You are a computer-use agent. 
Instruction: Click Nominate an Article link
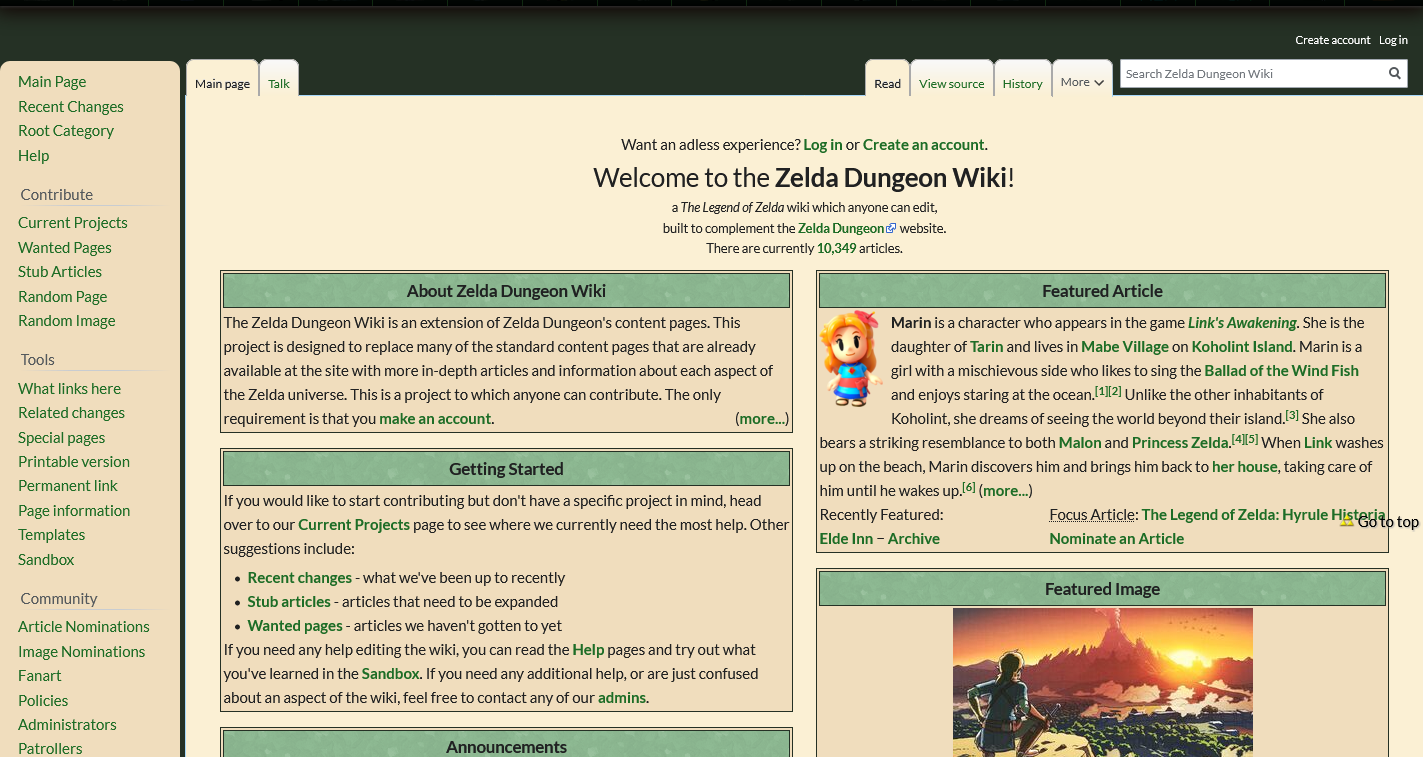coord(1117,538)
